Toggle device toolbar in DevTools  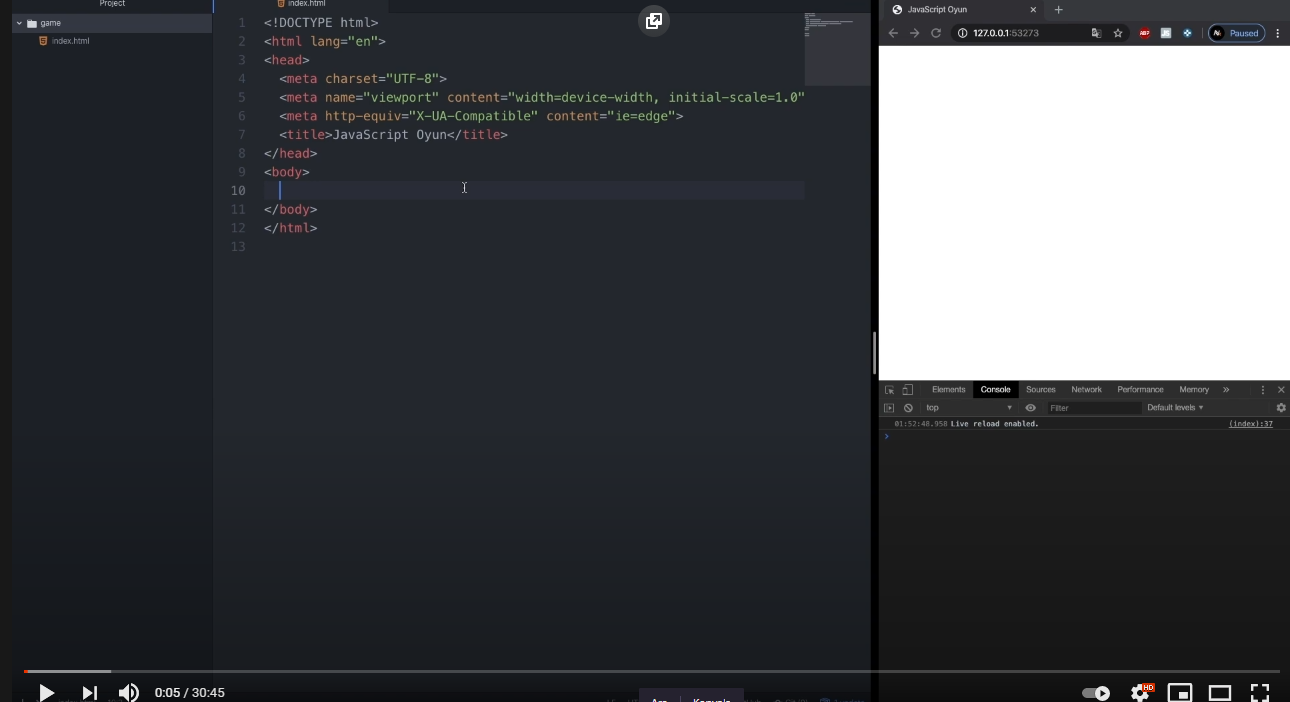908,389
